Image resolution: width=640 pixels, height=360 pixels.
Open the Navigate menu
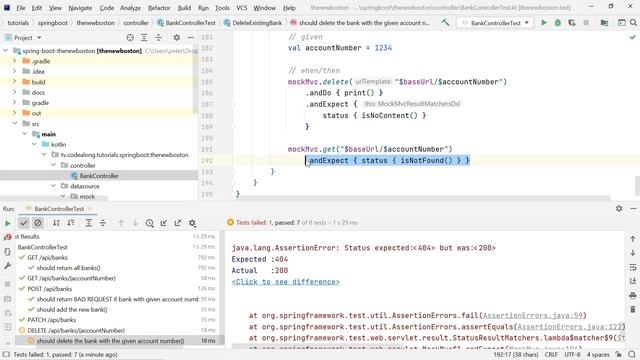80,8
